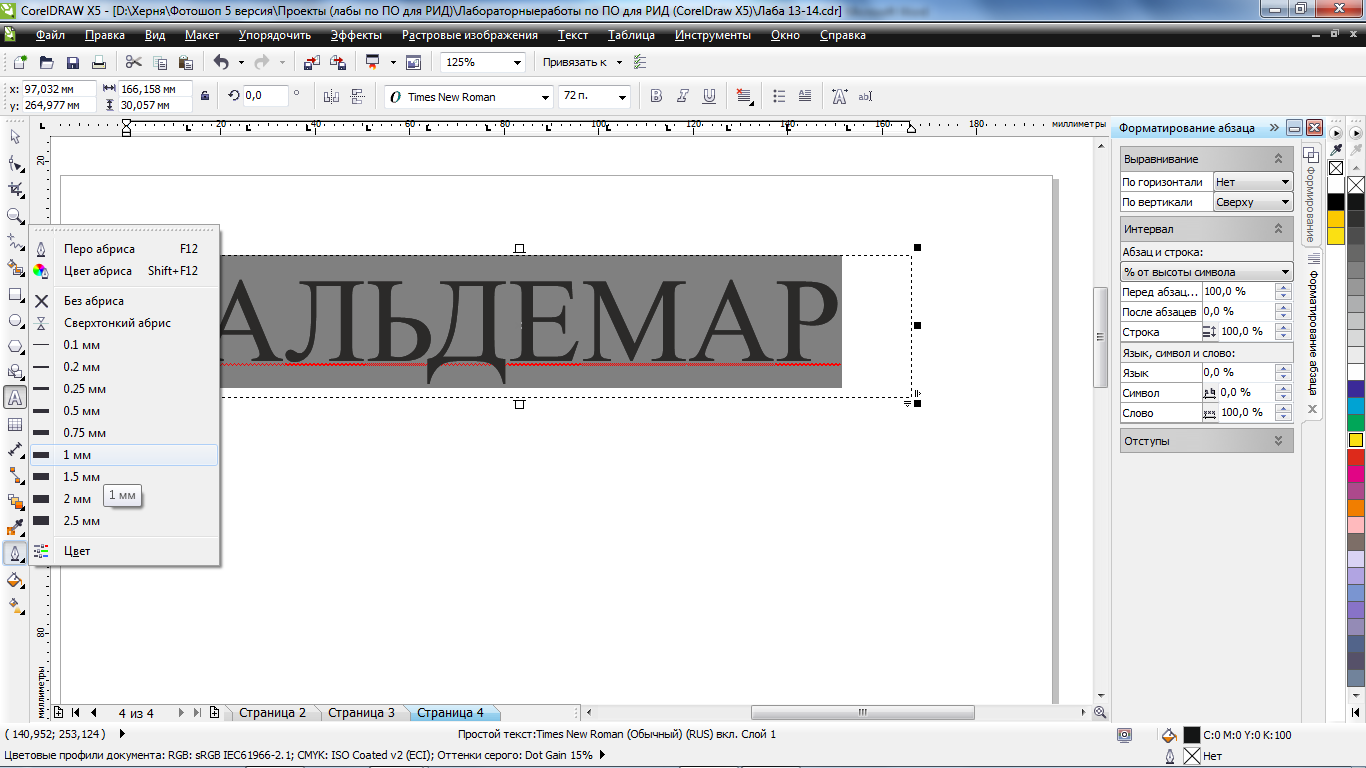Image resolution: width=1366 pixels, height=768 pixels.
Task: Select the Ellipse tool
Action: click(15, 321)
